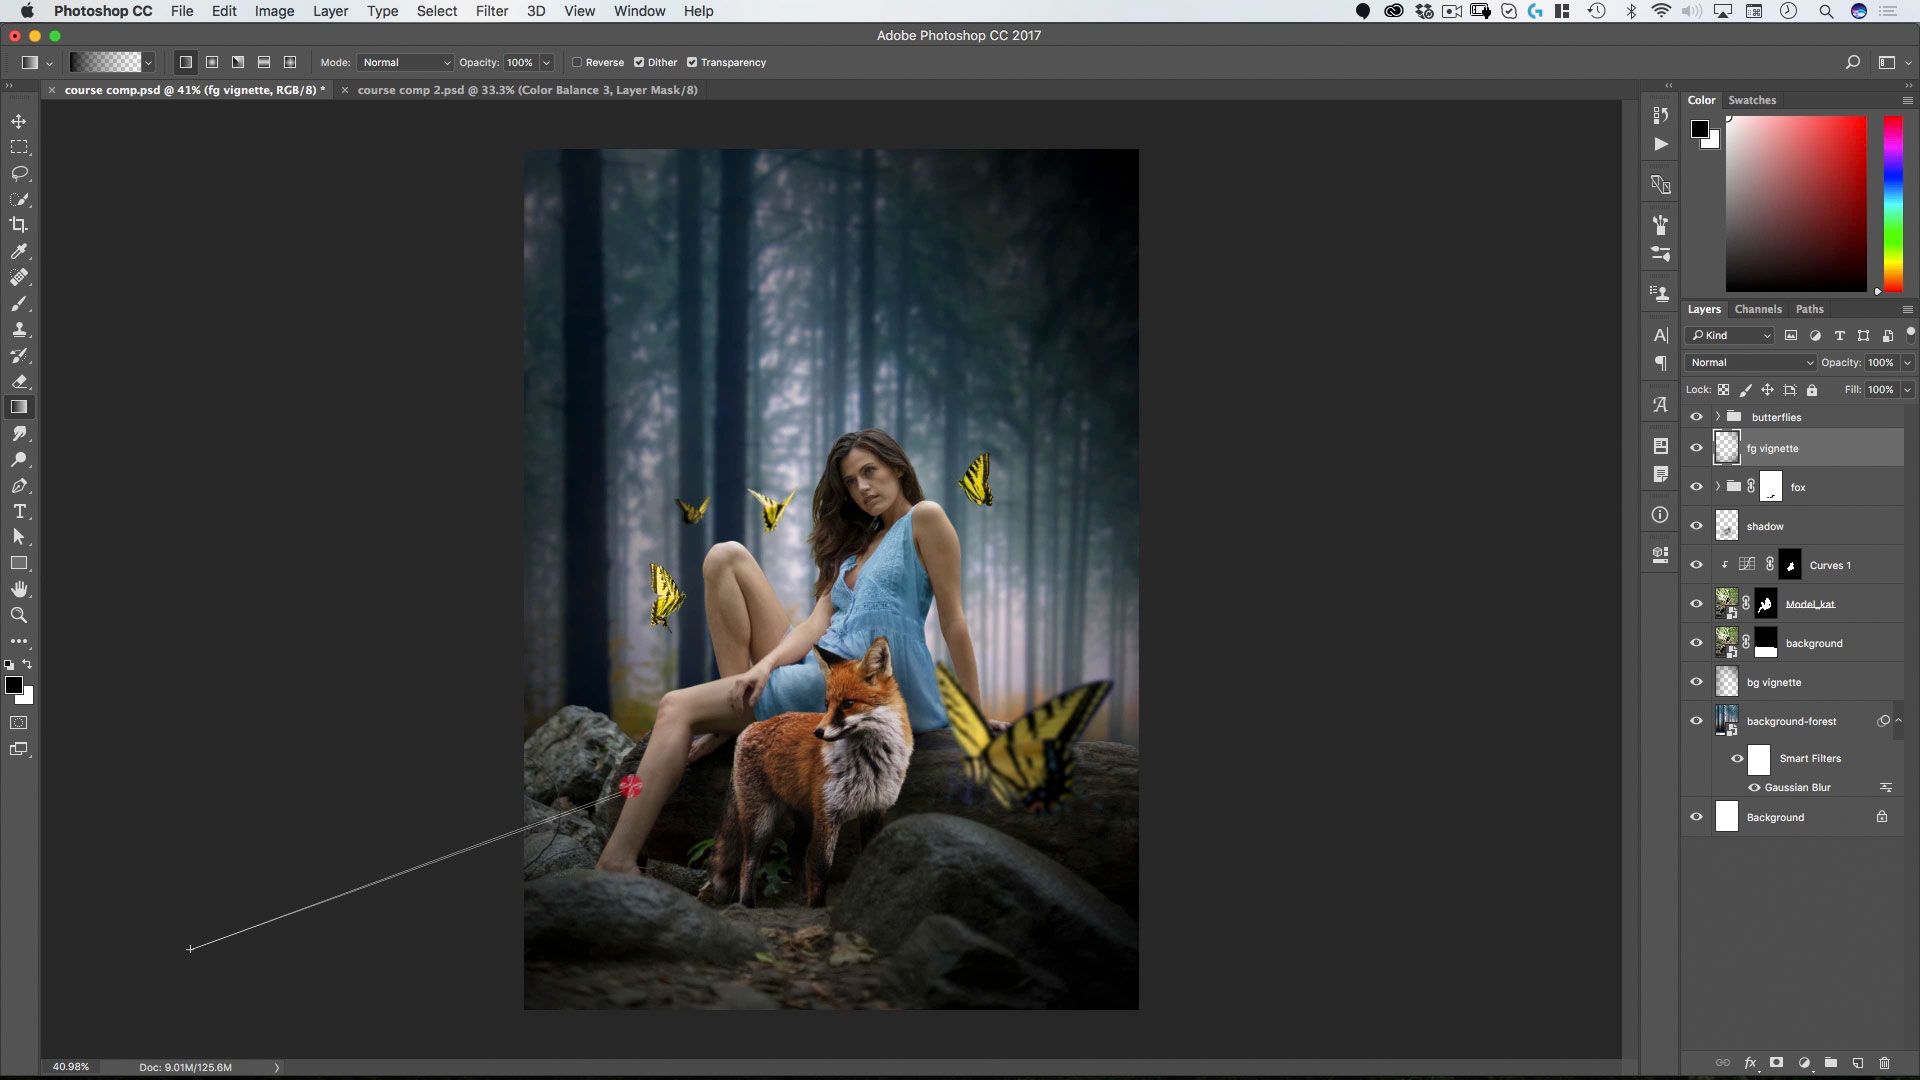Enable the Reverse checkbox
Viewport: 1920px width, 1080px height.
[x=577, y=62]
